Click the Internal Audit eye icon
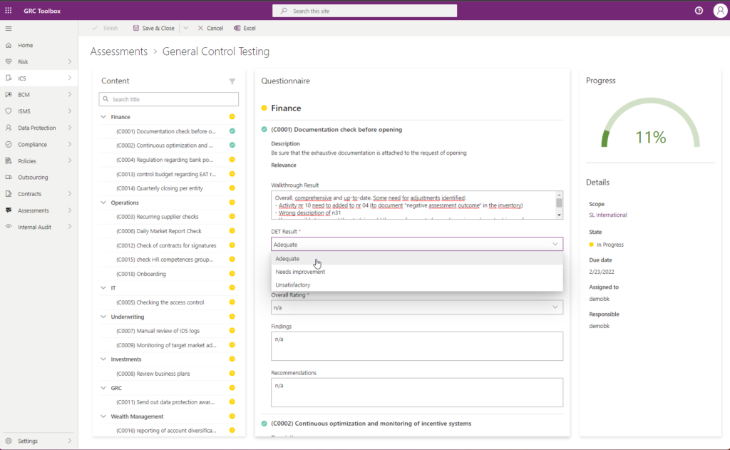730x450 pixels. pos(8,227)
